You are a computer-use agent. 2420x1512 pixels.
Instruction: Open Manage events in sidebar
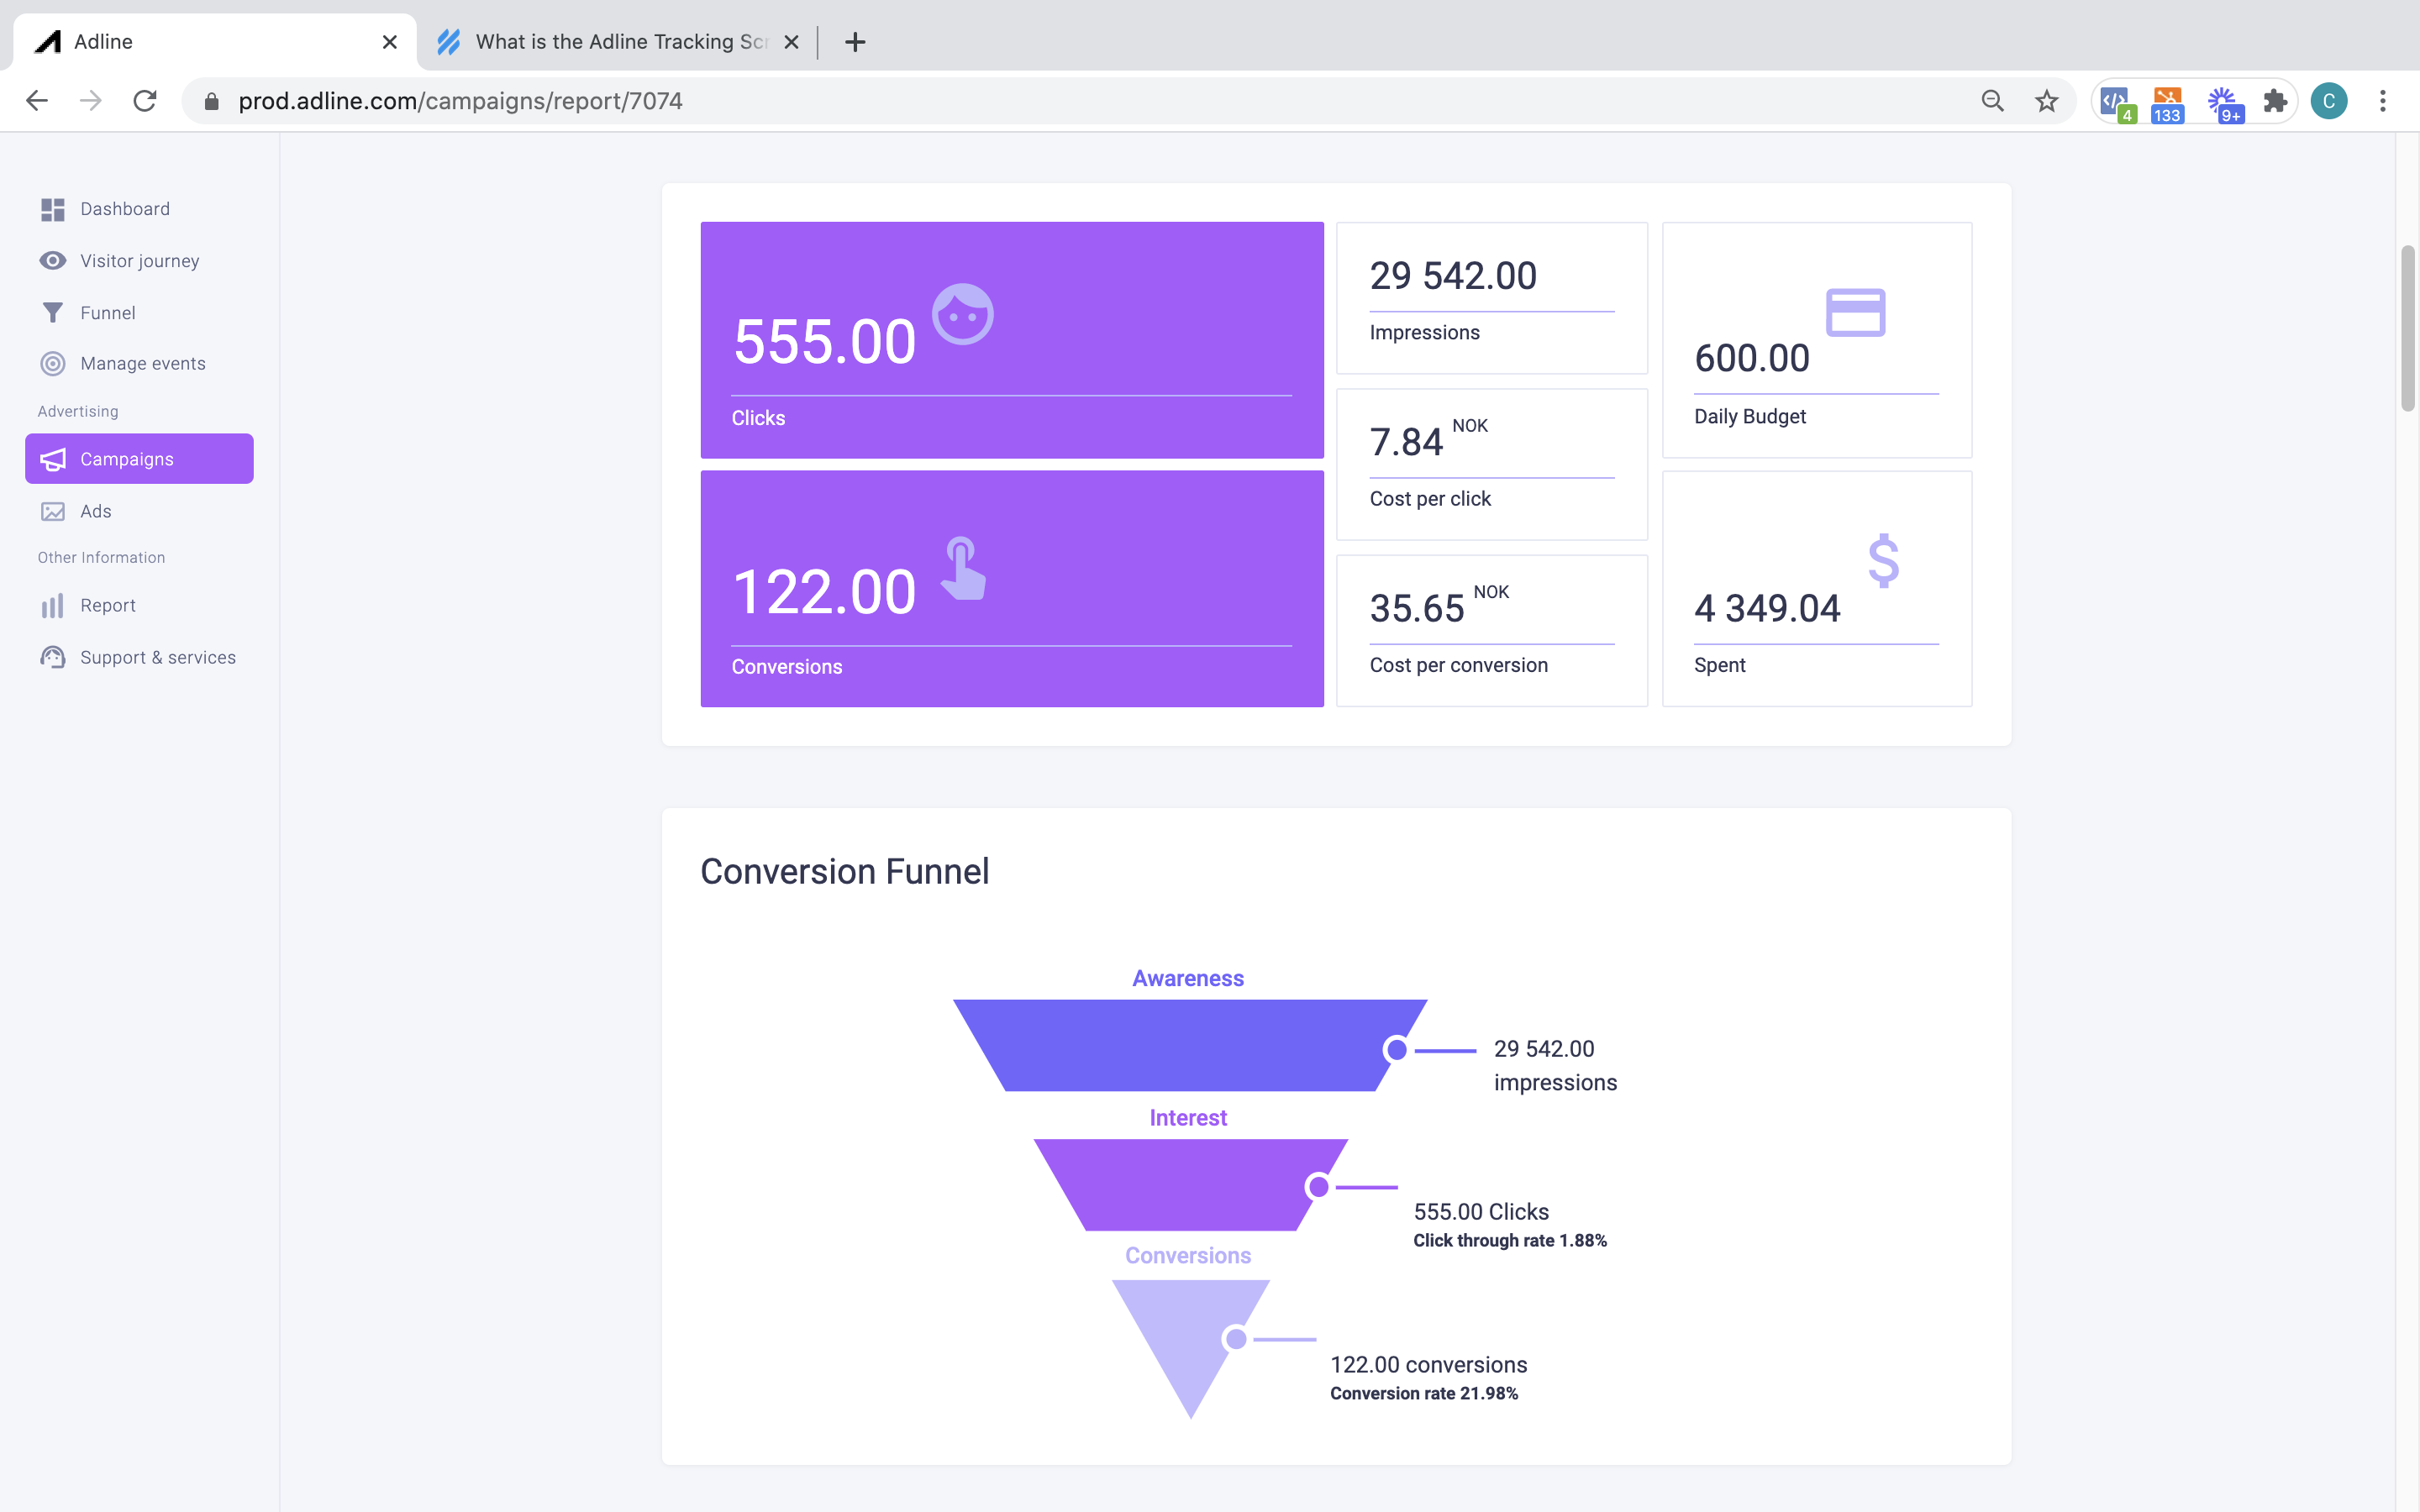(x=139, y=363)
